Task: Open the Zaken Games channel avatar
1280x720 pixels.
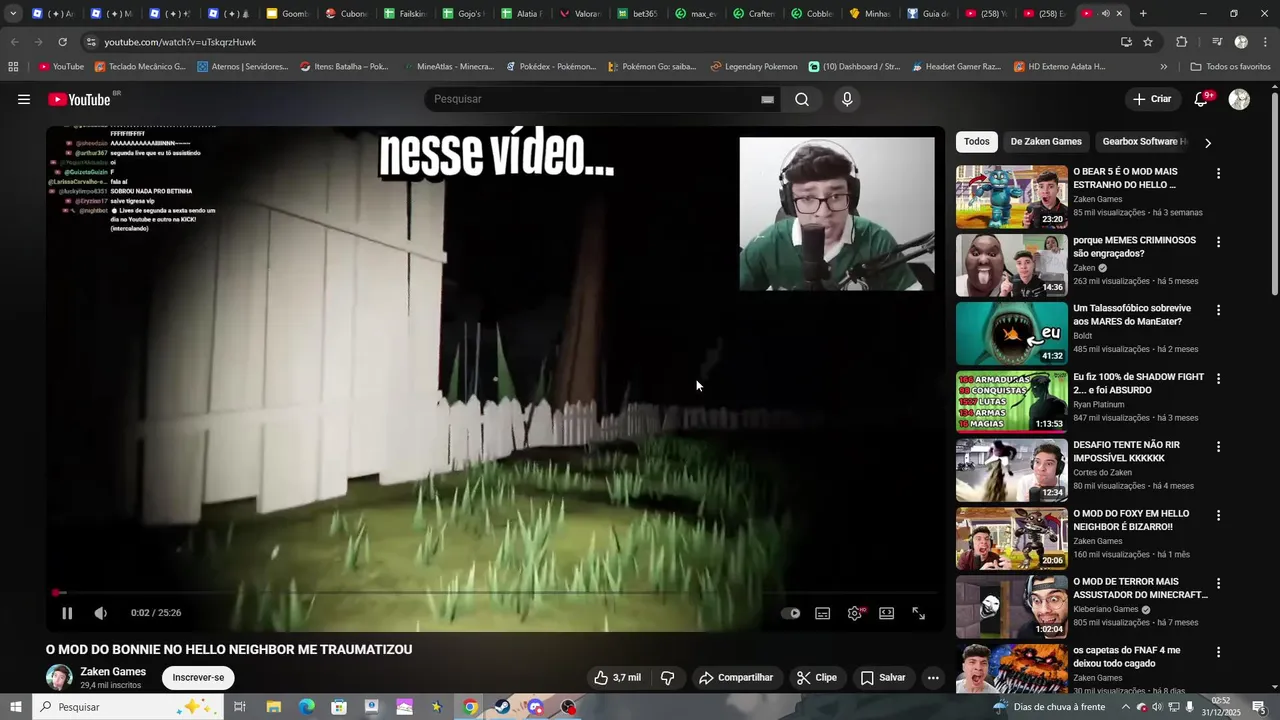Action: (x=59, y=677)
